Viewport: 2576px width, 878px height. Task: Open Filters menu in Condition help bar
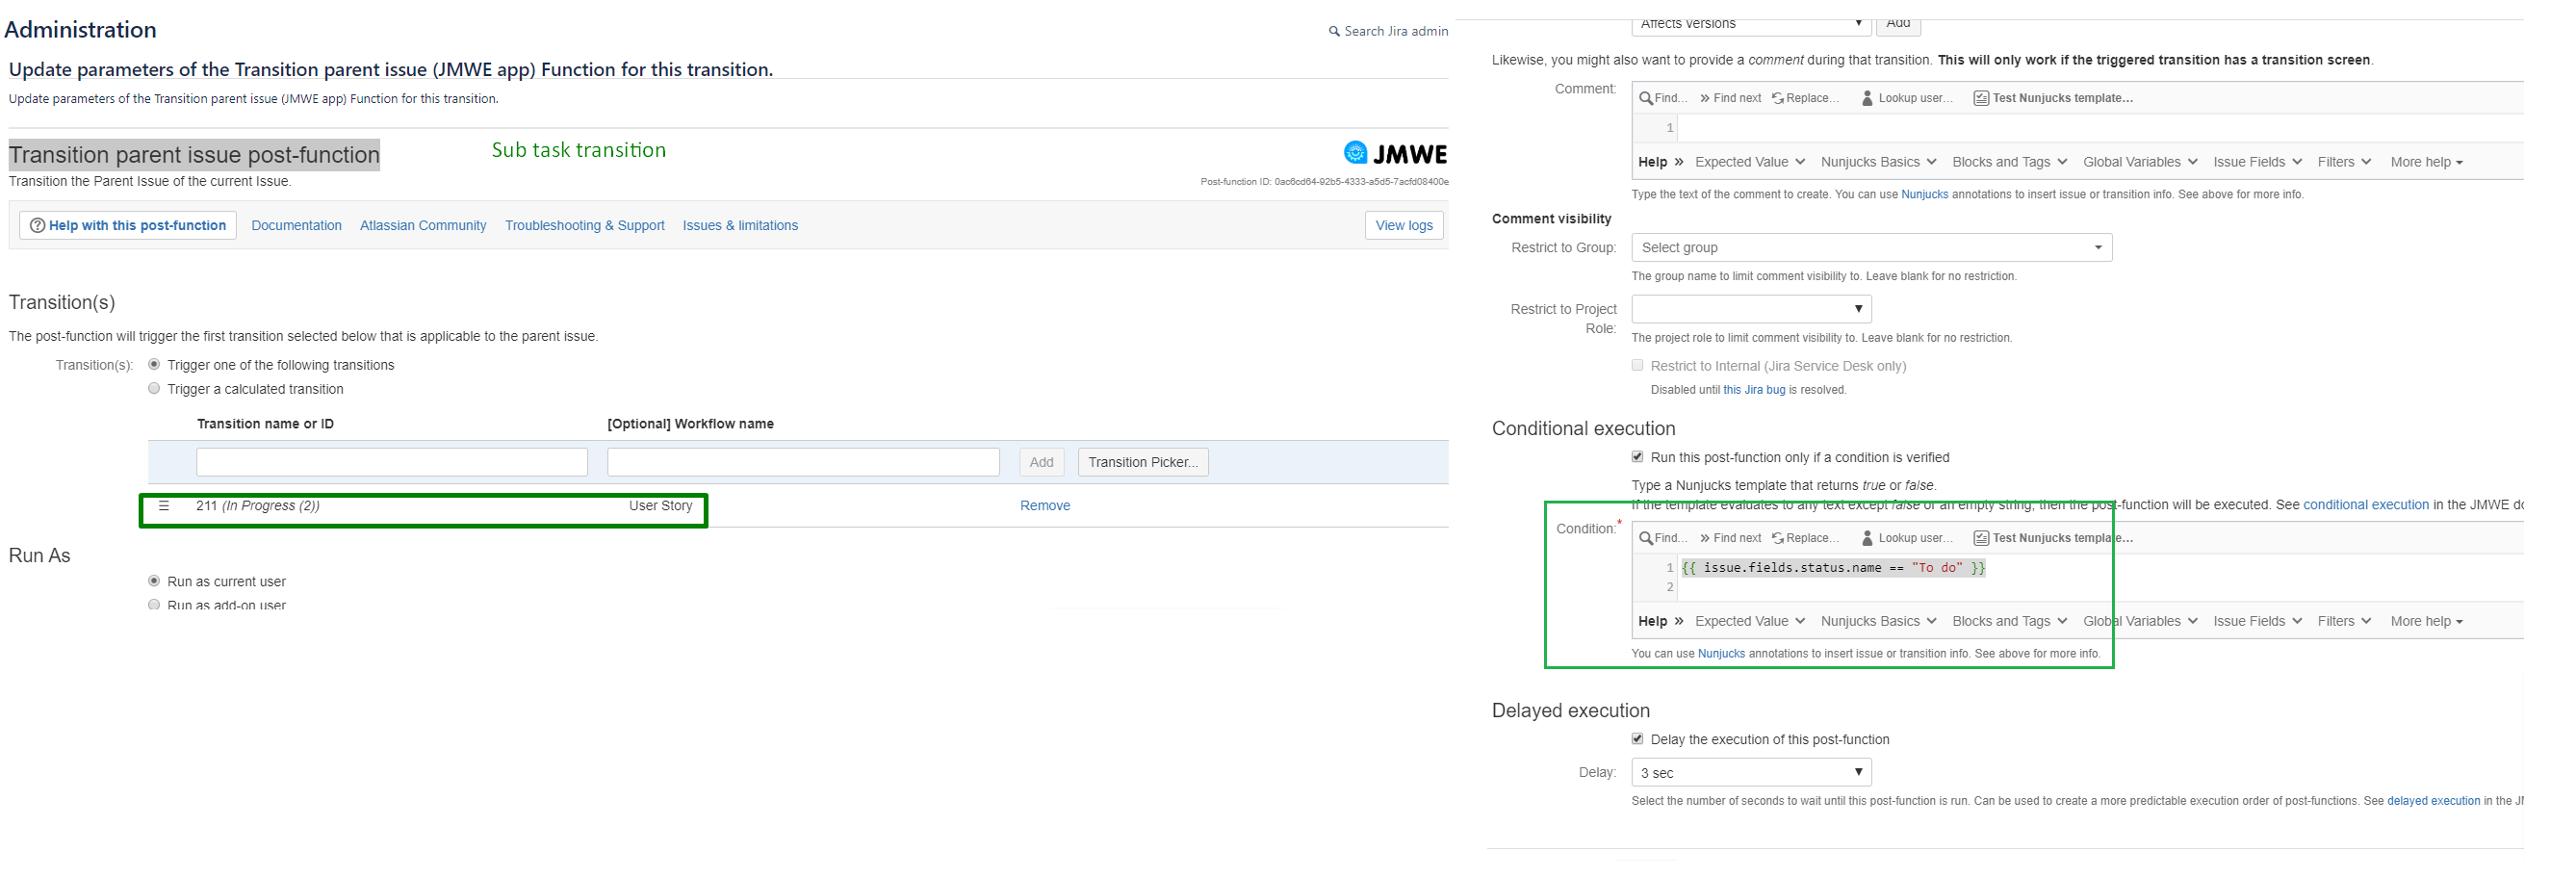coord(2343,621)
